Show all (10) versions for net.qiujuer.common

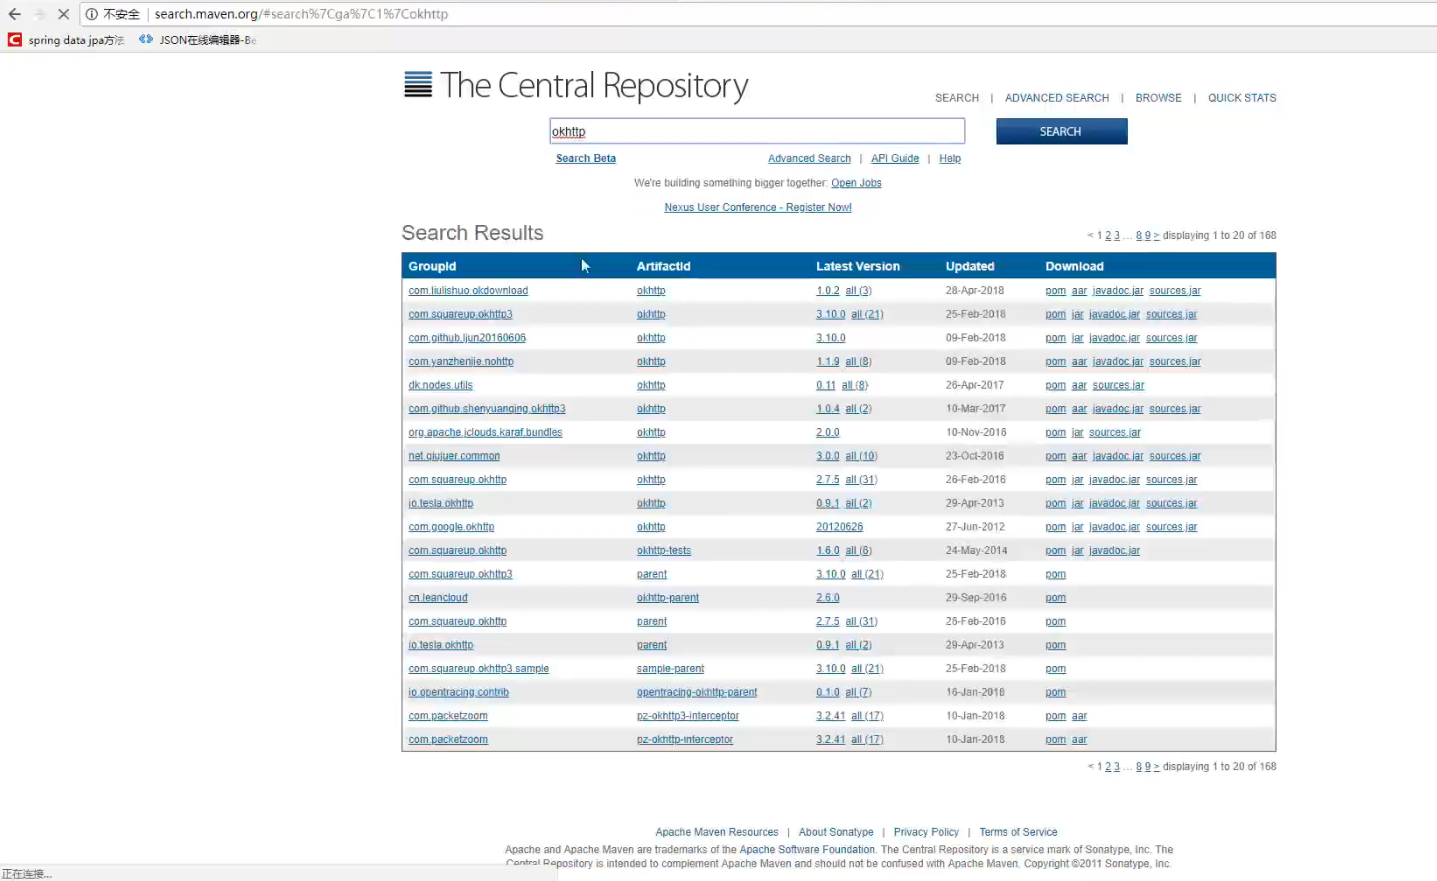click(861, 456)
